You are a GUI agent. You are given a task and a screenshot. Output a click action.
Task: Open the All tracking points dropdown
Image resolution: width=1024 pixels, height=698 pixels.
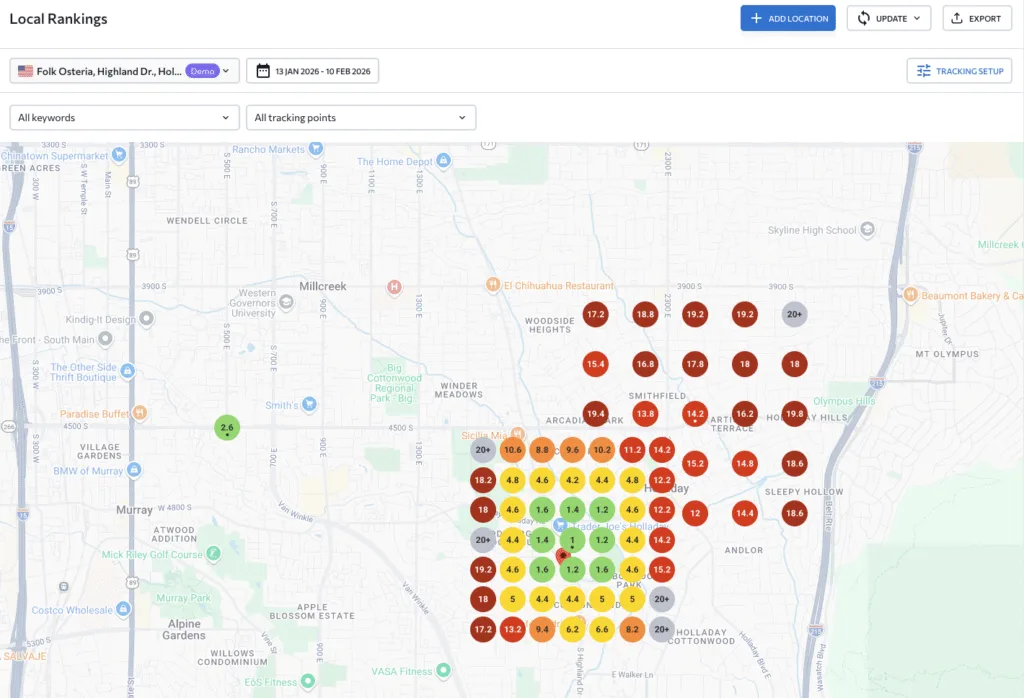click(360, 117)
